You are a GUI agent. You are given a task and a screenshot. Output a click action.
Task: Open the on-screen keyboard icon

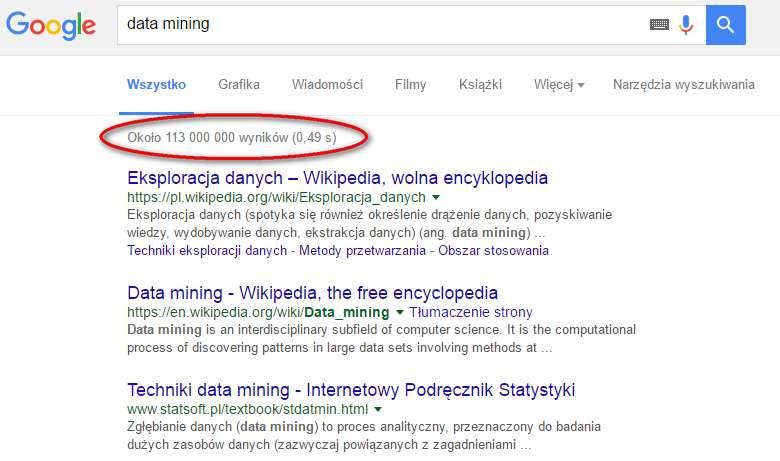(x=659, y=24)
